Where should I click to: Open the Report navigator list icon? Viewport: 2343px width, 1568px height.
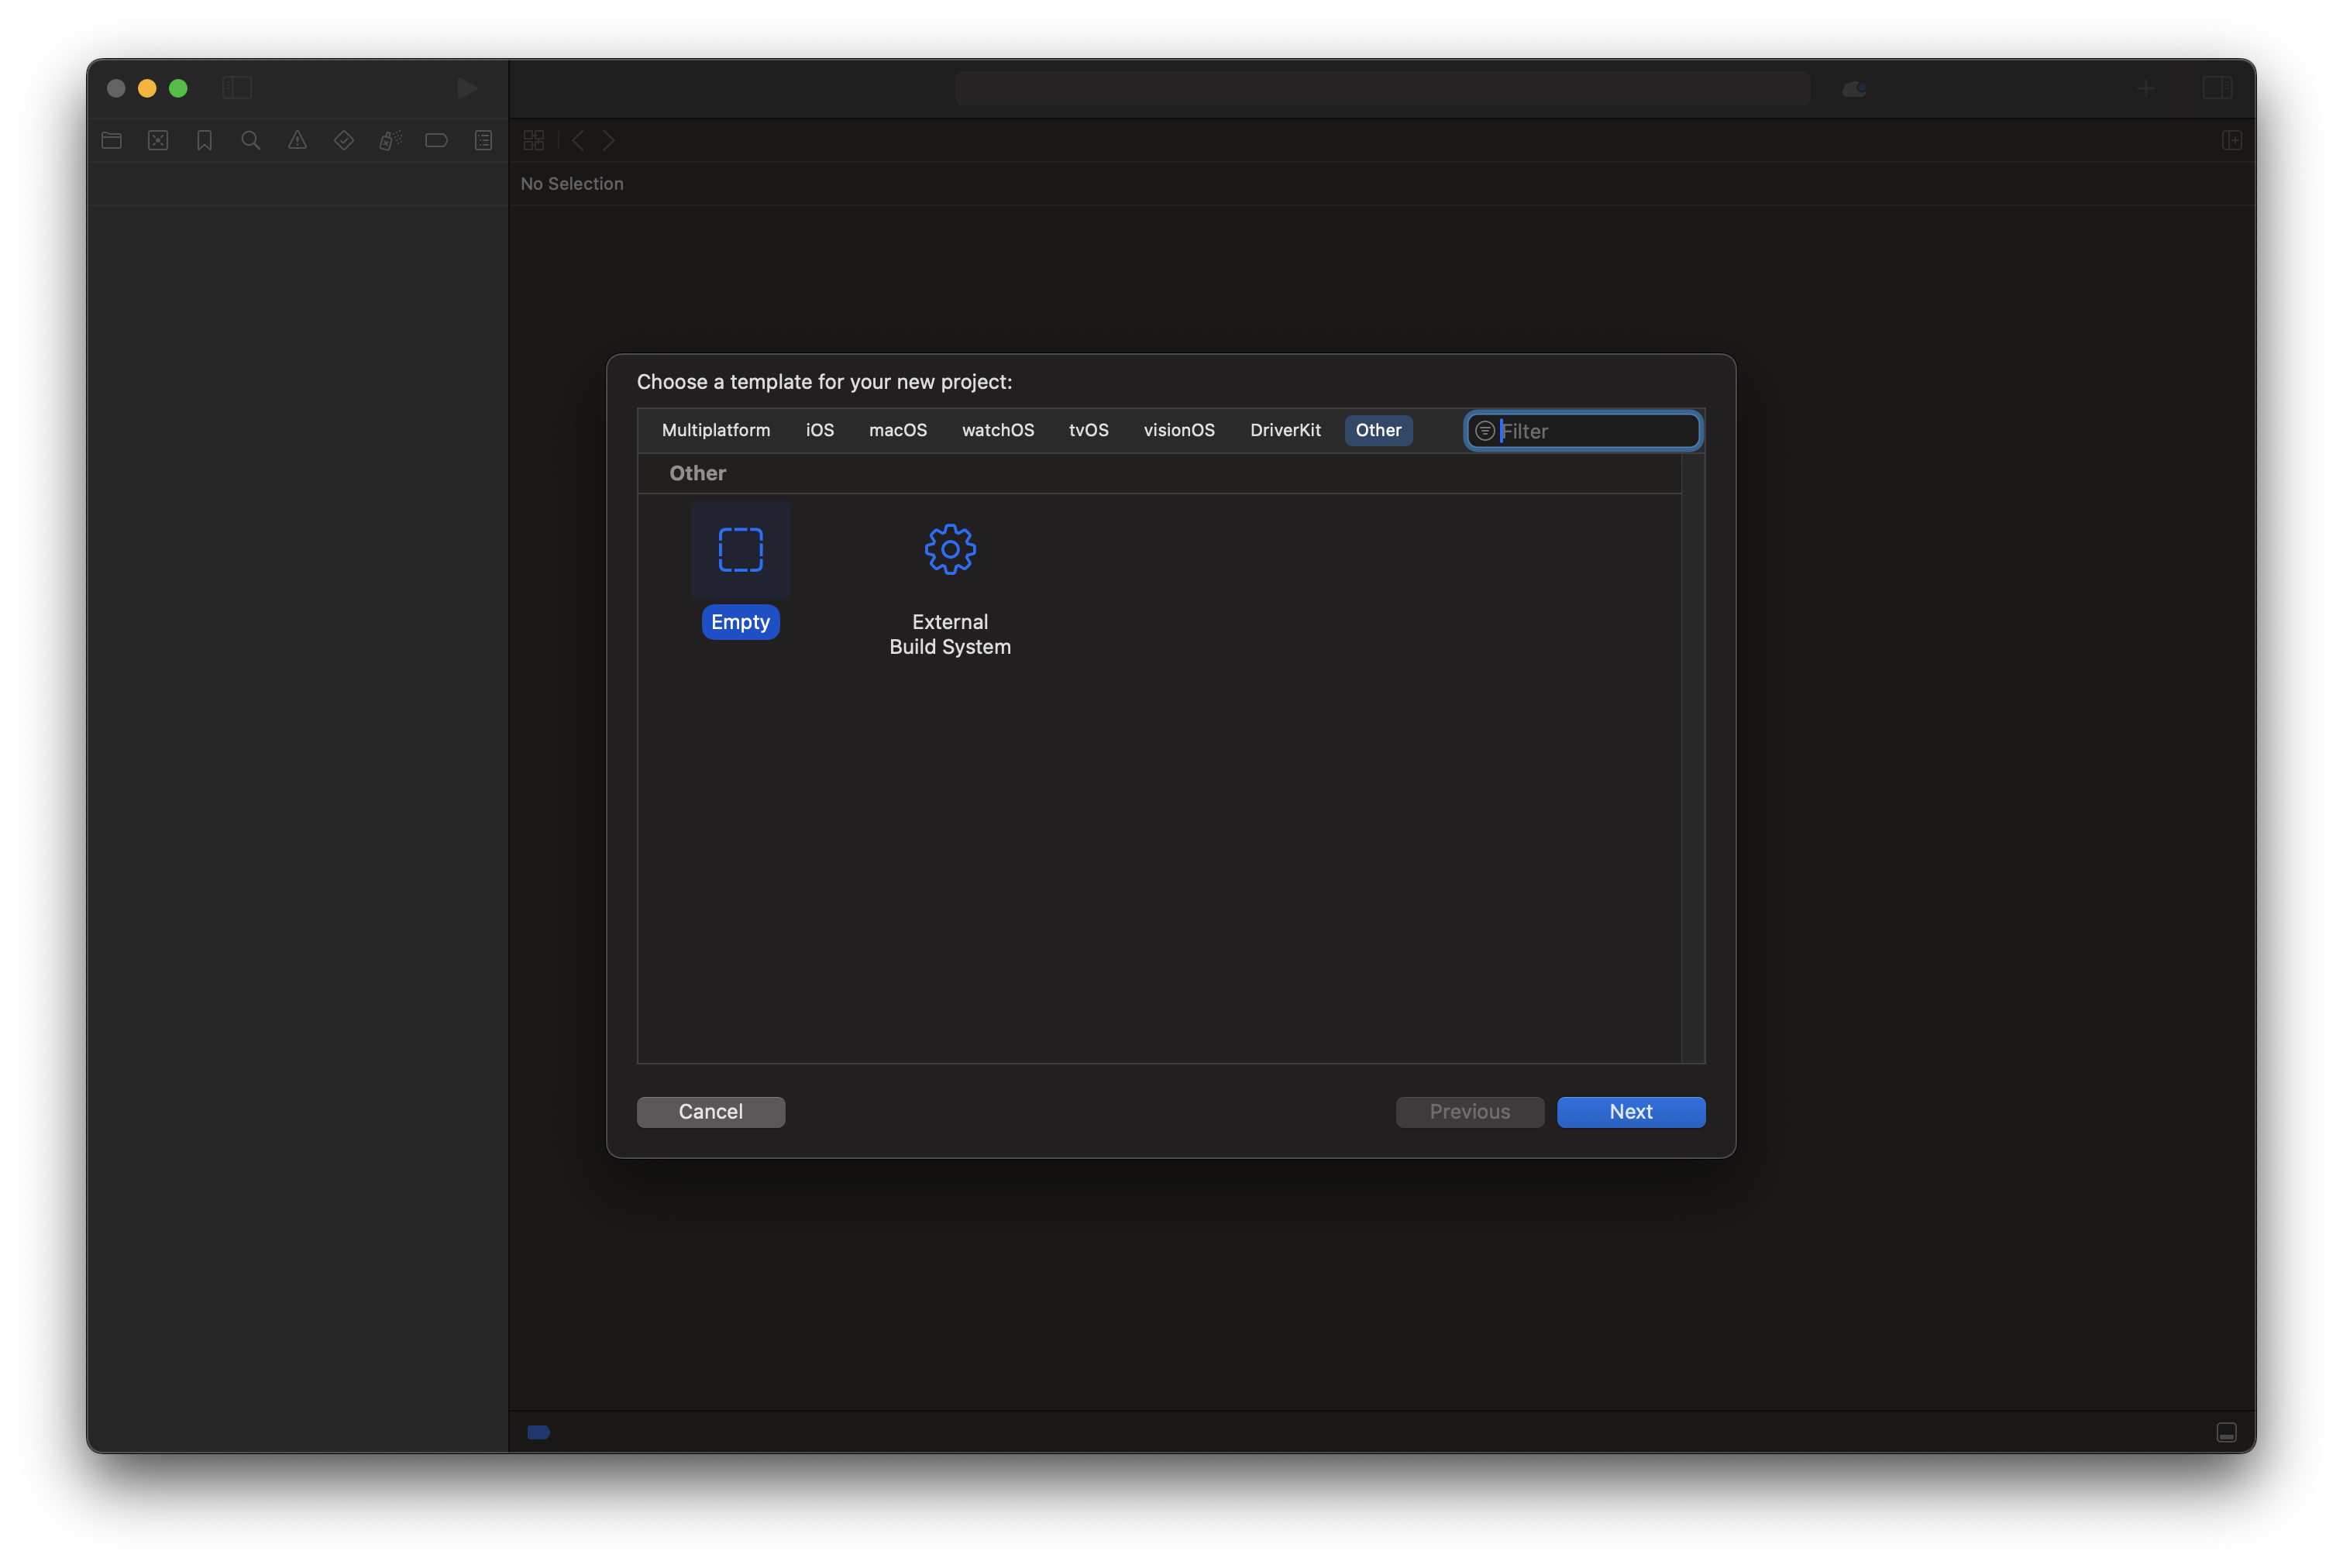click(484, 141)
